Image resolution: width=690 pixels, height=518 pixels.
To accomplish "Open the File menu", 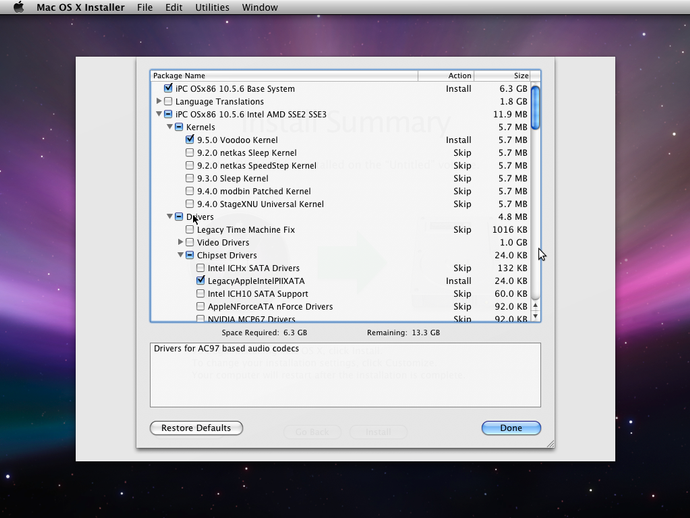I will (x=145, y=7).
